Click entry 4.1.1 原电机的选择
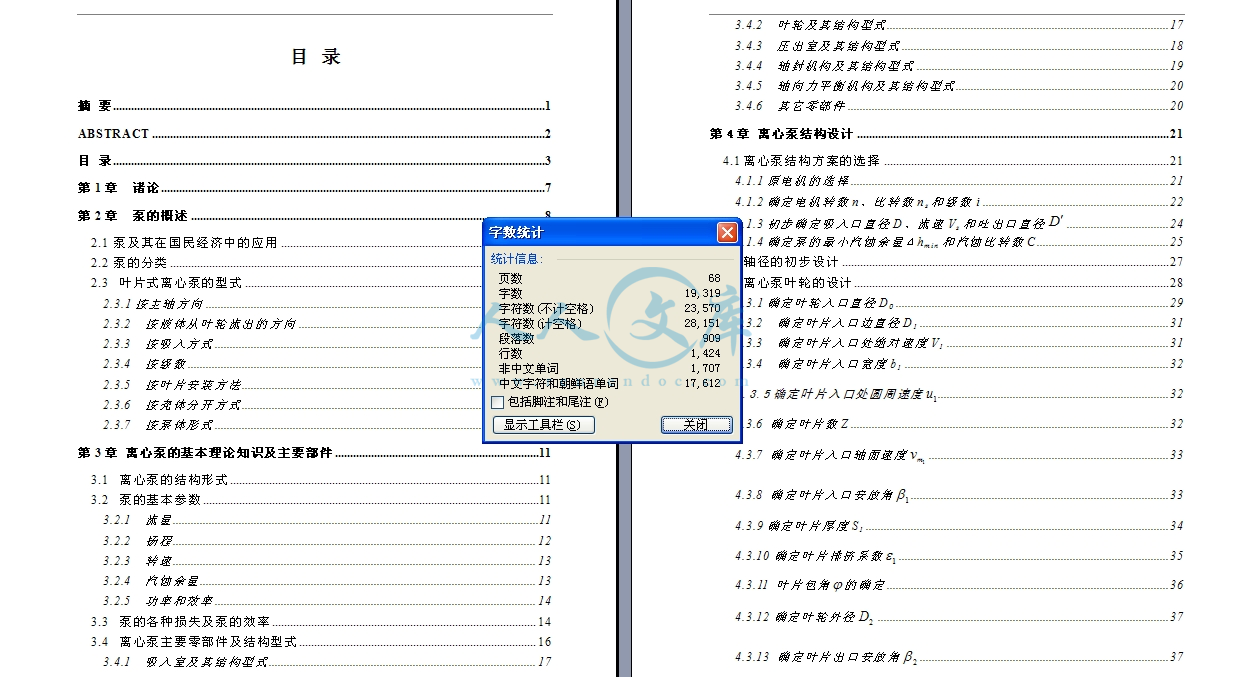This screenshot has height=677, width=1246. 959,181
